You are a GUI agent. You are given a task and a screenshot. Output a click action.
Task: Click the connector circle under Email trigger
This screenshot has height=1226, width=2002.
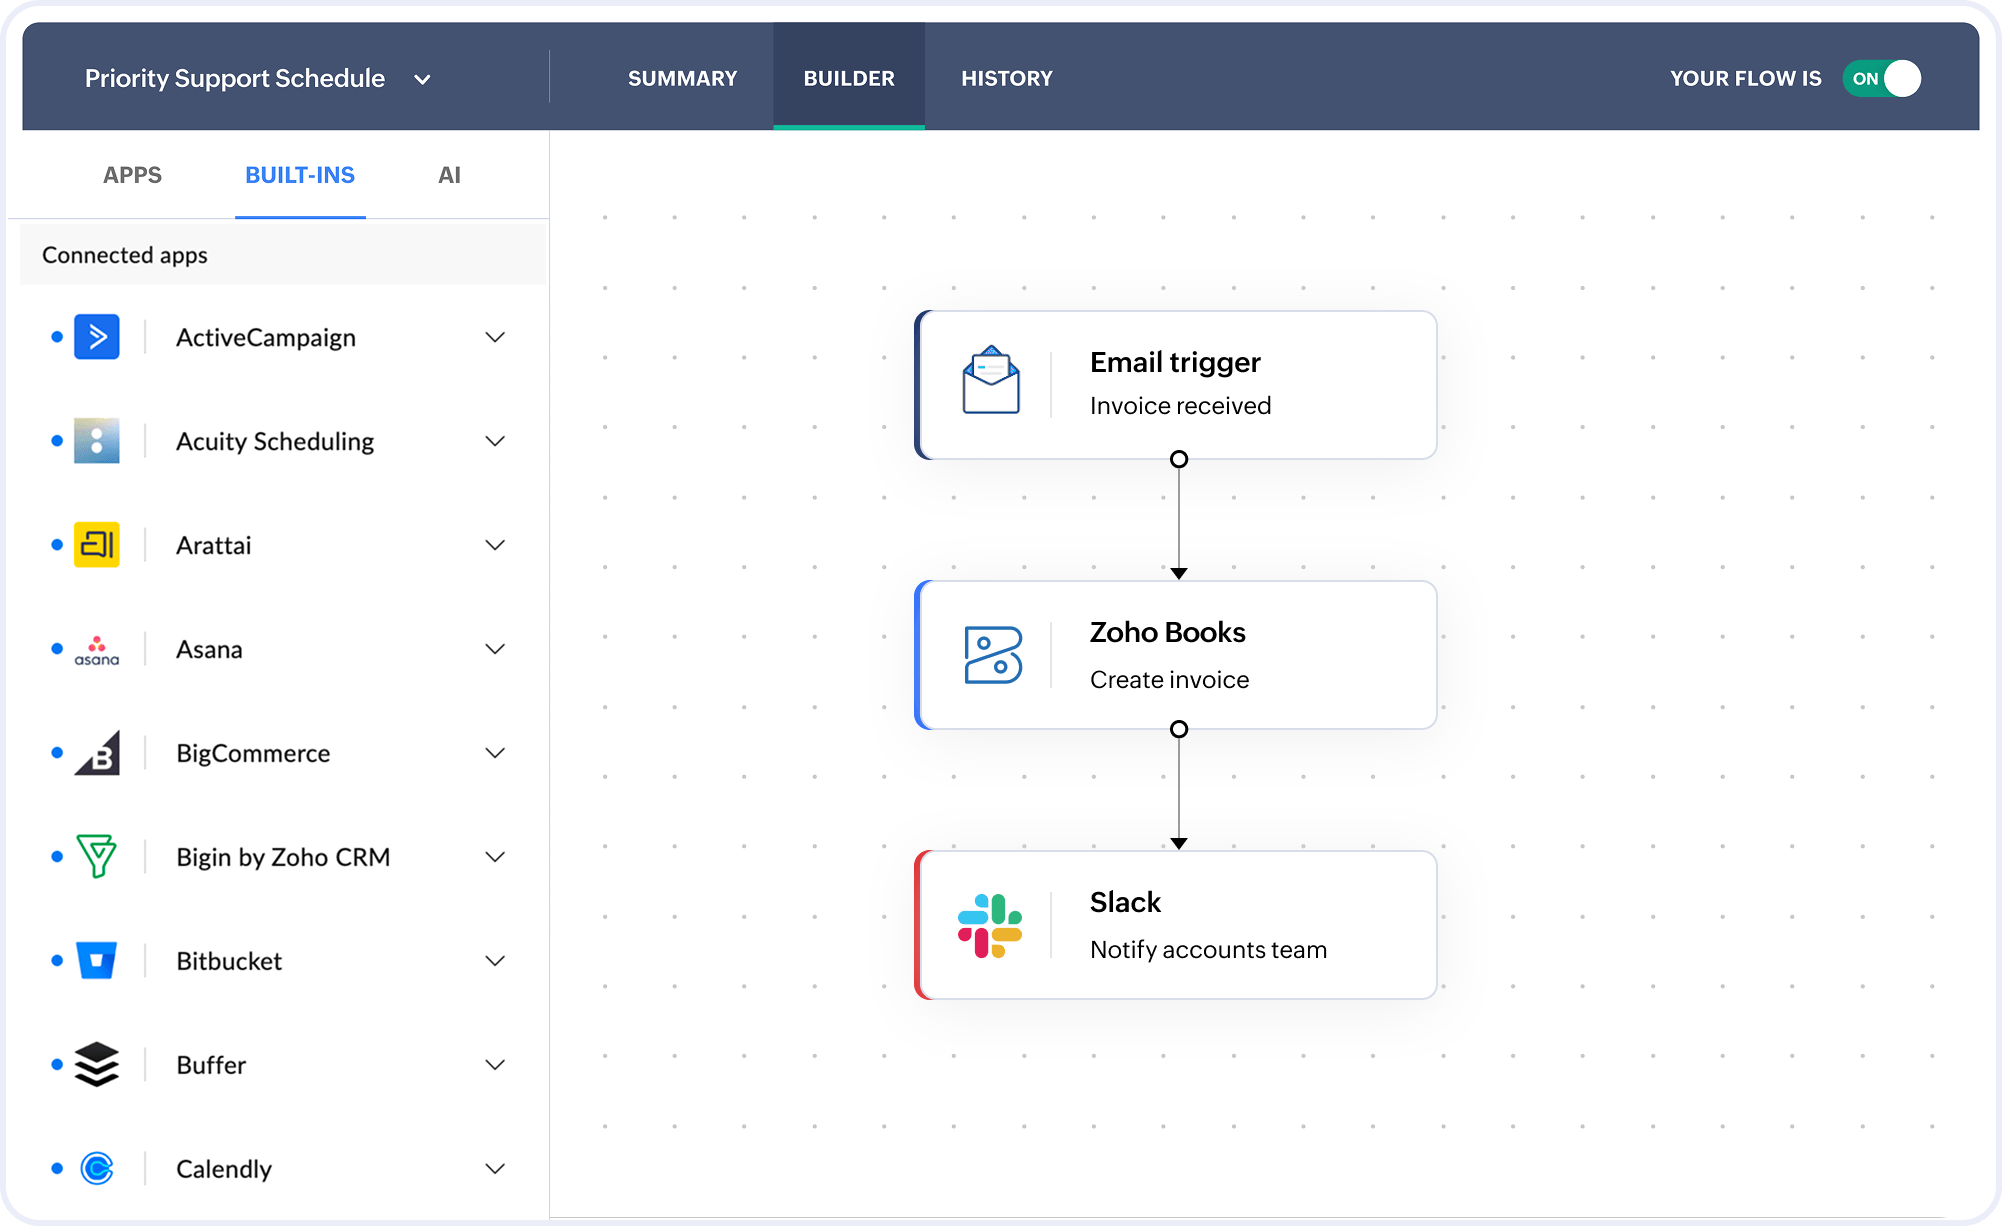pos(1179,459)
